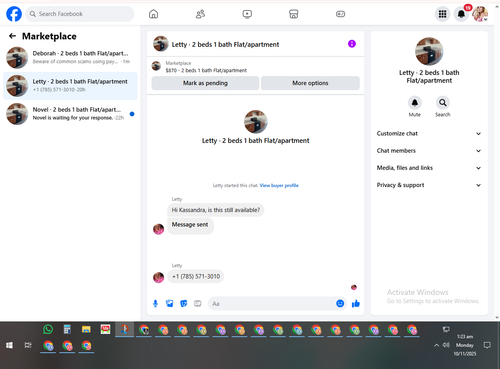Open the emoji picker

340,303
